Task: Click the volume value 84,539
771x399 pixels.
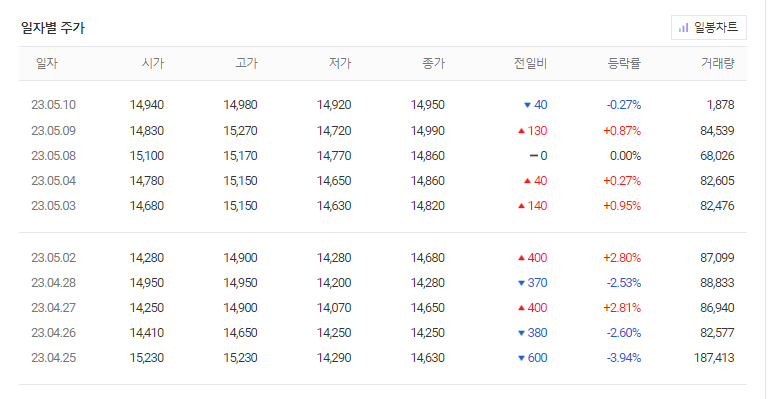Action: pyautogui.click(x=717, y=131)
